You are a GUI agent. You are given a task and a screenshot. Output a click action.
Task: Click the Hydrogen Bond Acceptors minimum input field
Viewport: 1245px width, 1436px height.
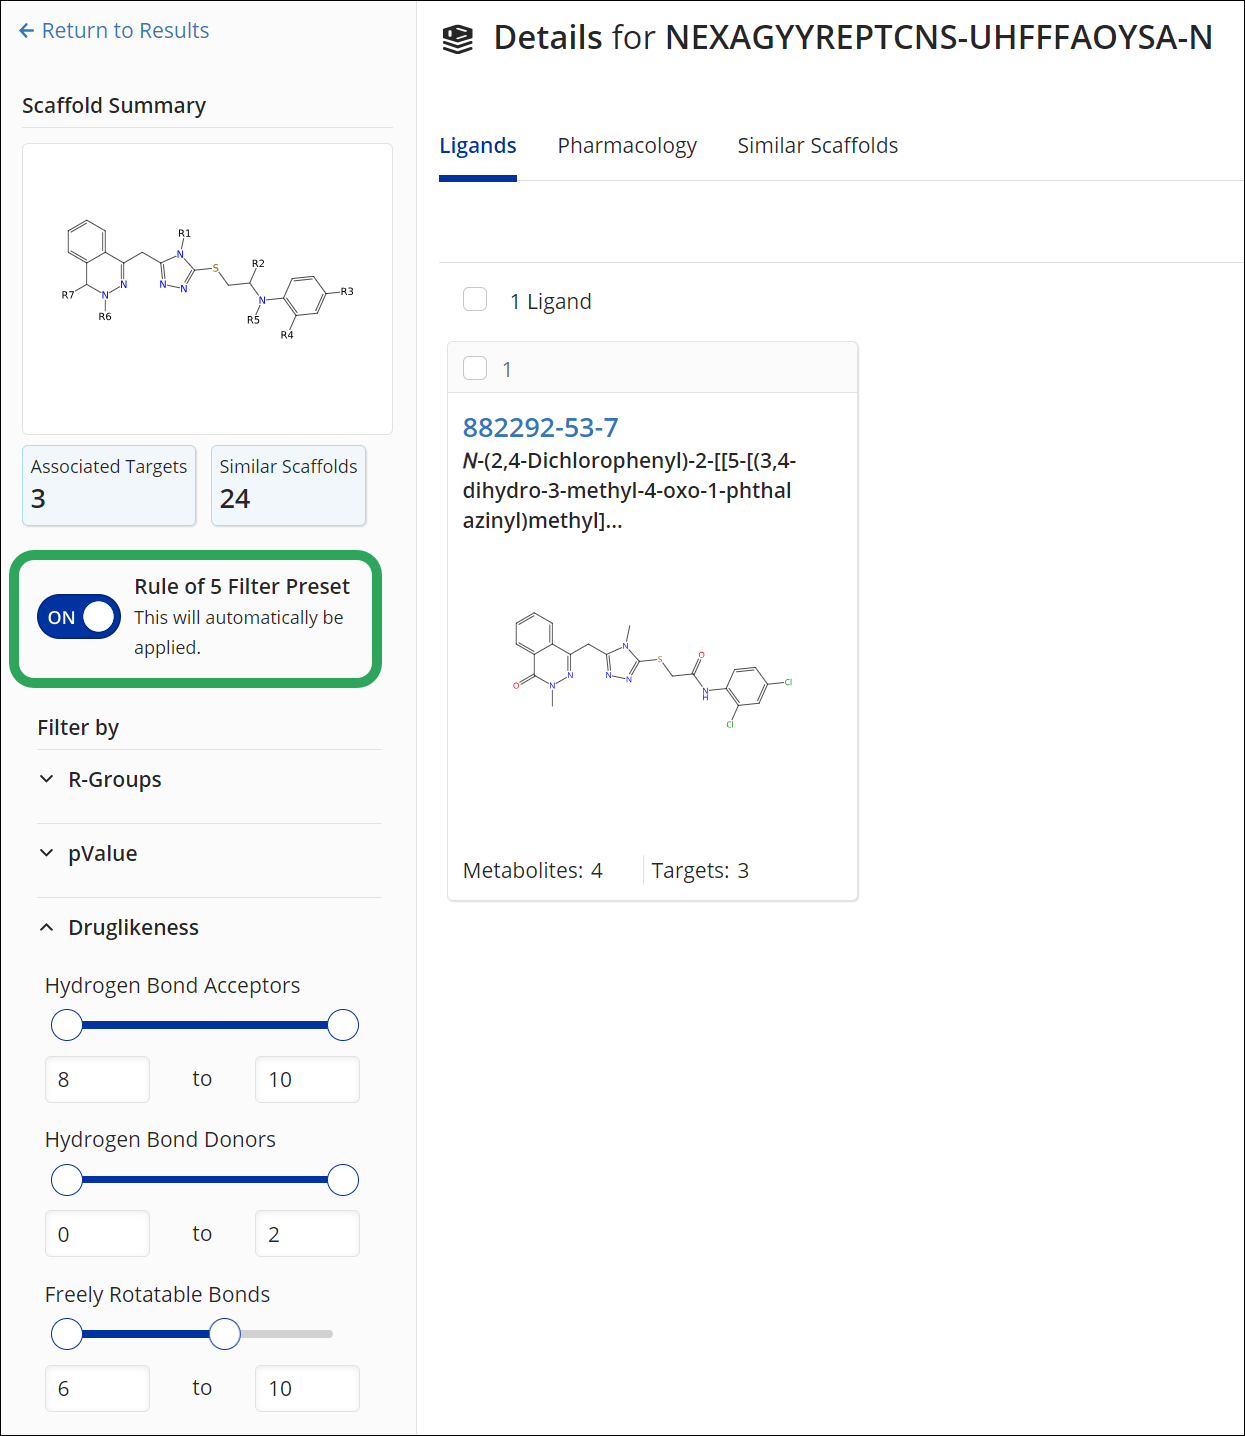click(x=97, y=1080)
